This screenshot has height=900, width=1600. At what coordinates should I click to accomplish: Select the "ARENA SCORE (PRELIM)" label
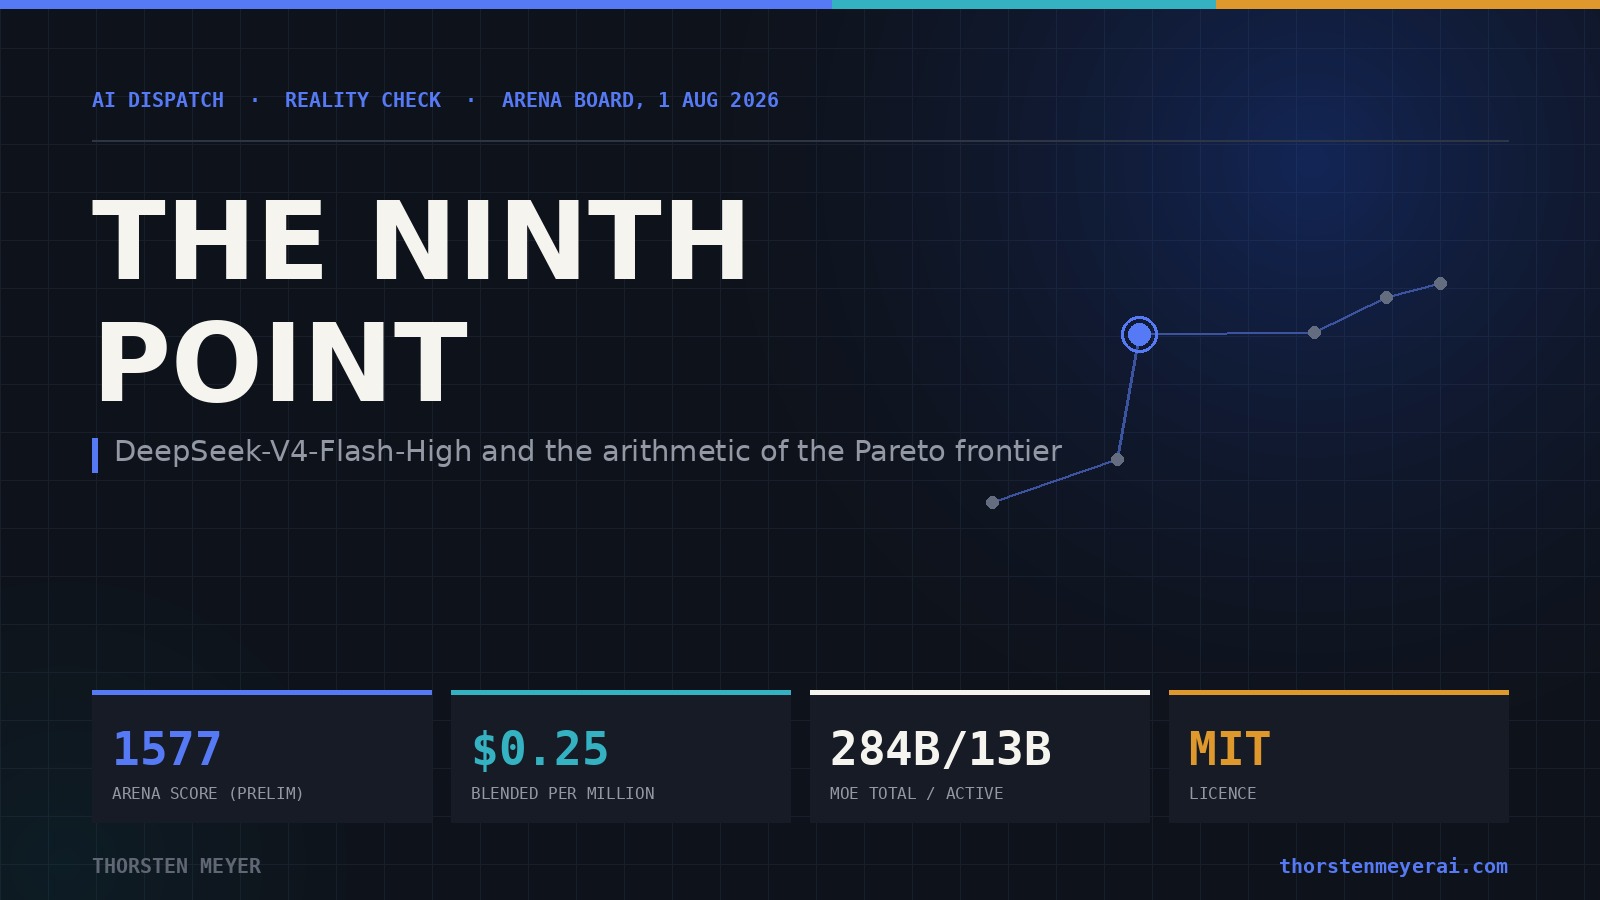pyautogui.click(x=208, y=793)
